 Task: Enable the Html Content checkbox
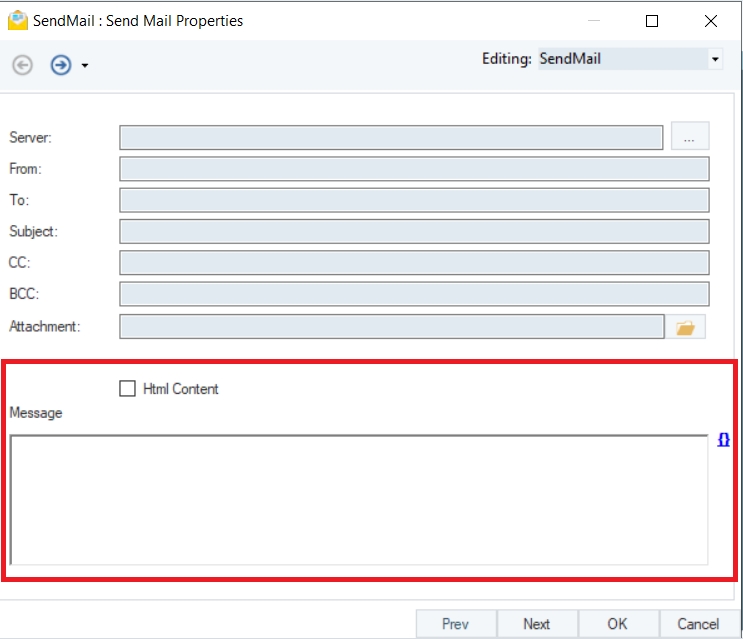coord(127,389)
